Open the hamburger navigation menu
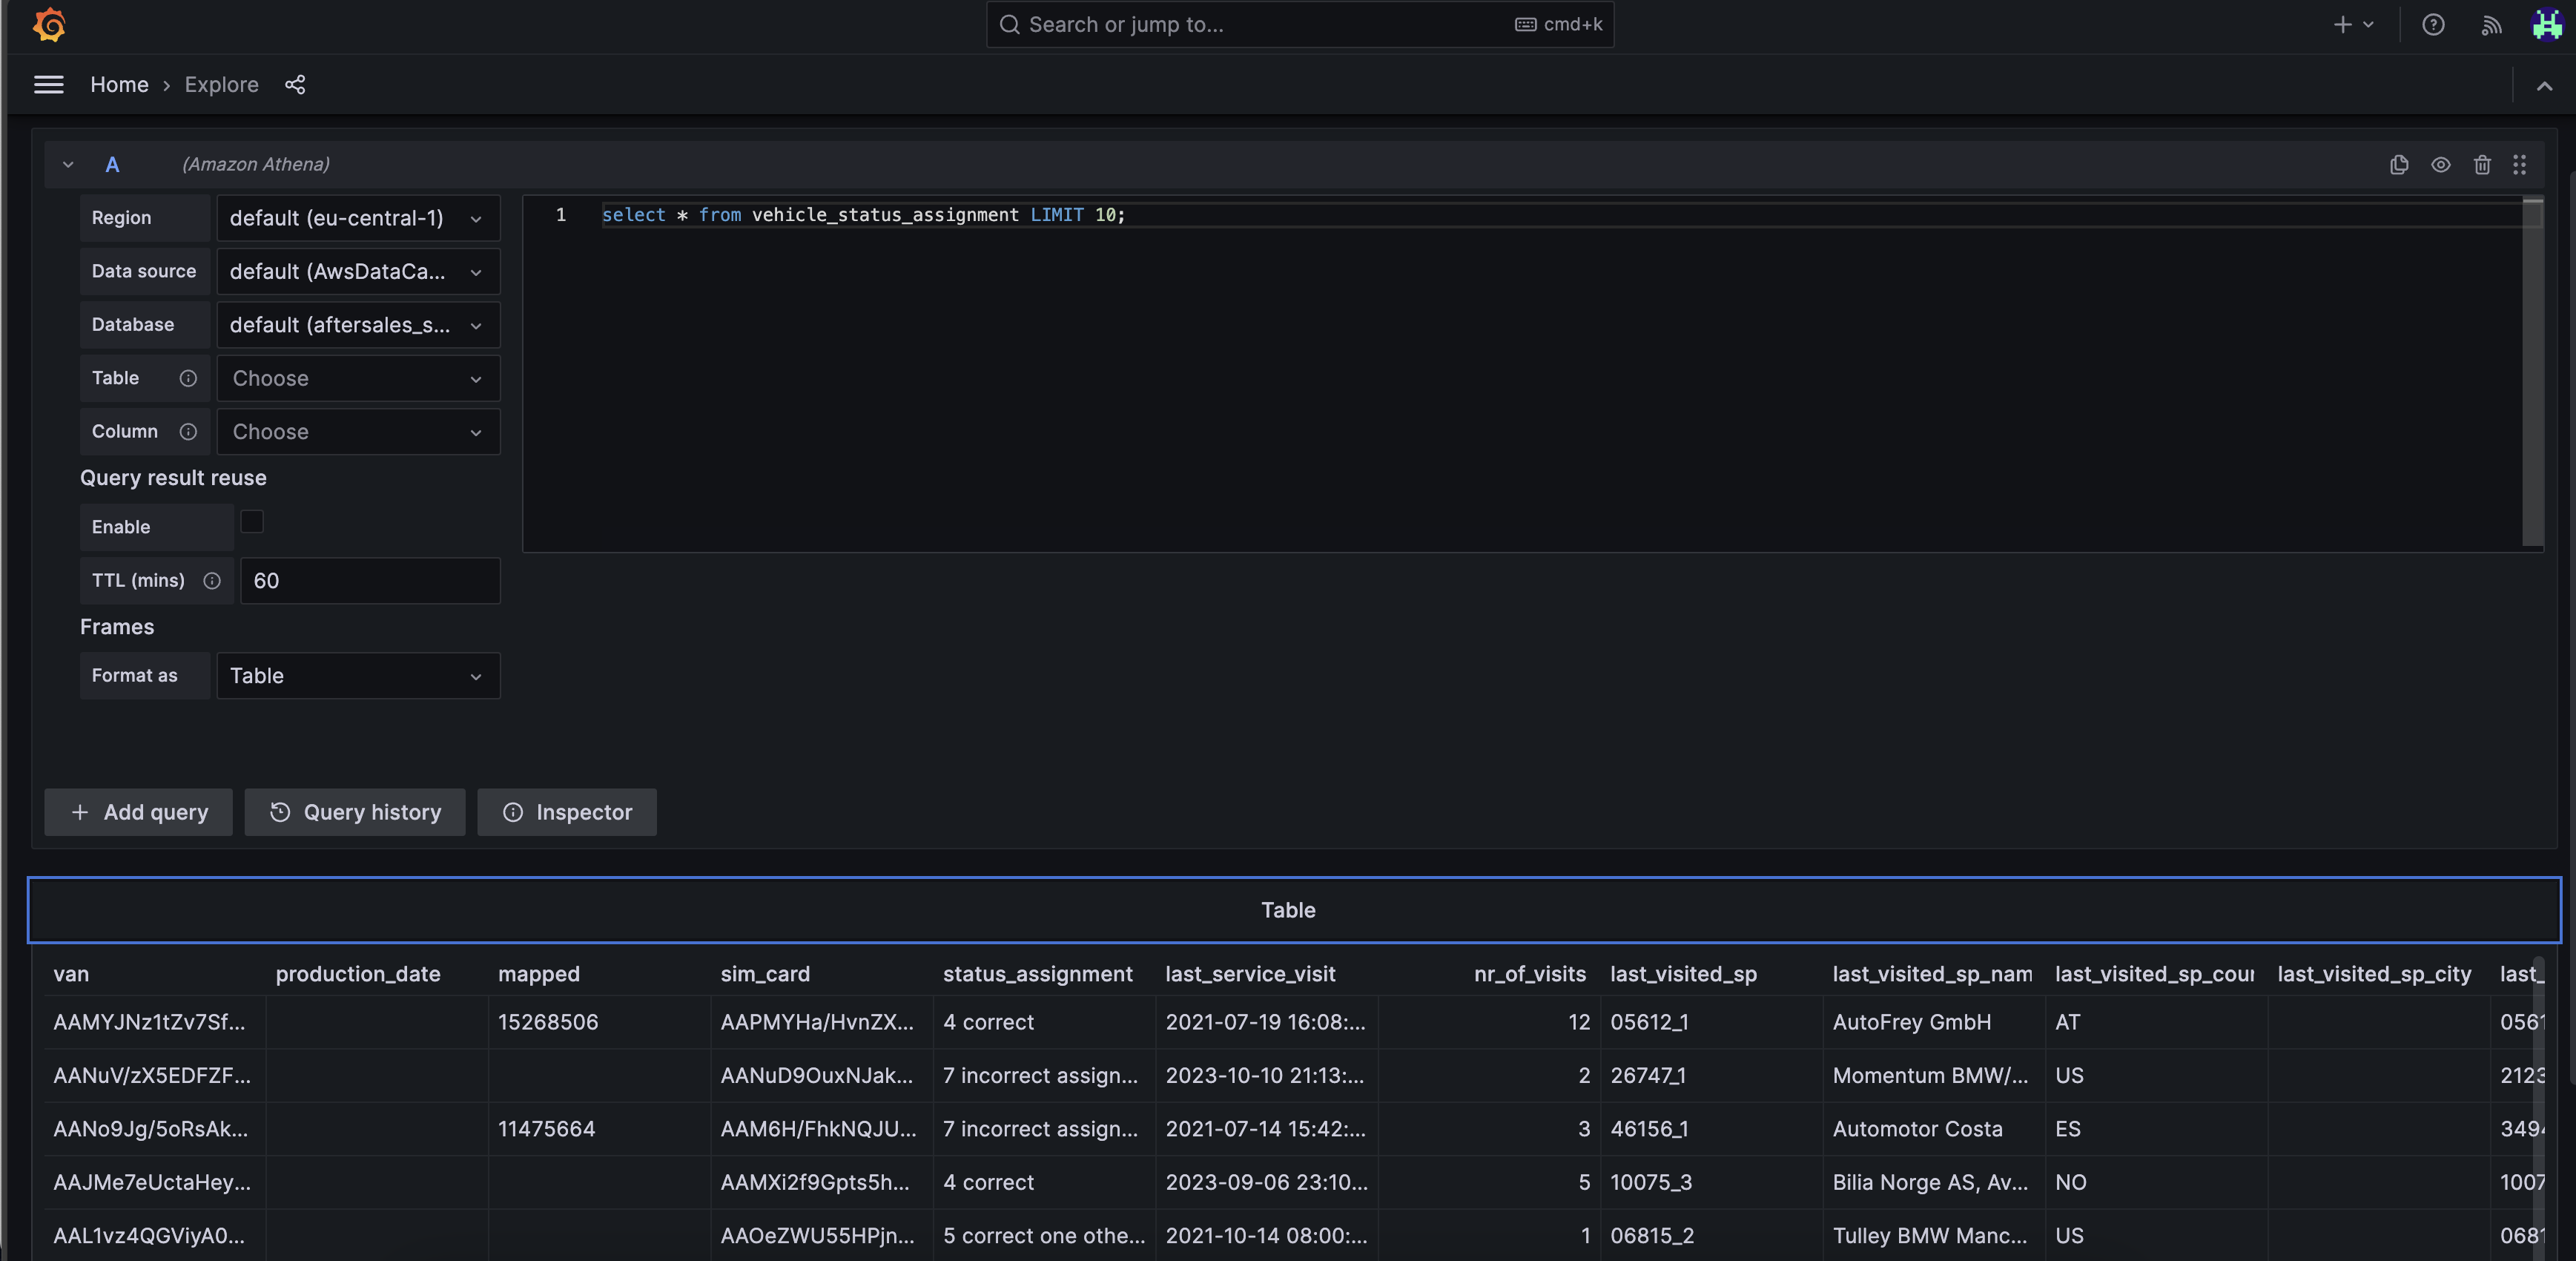Viewport: 2576px width, 1261px height. [49, 85]
